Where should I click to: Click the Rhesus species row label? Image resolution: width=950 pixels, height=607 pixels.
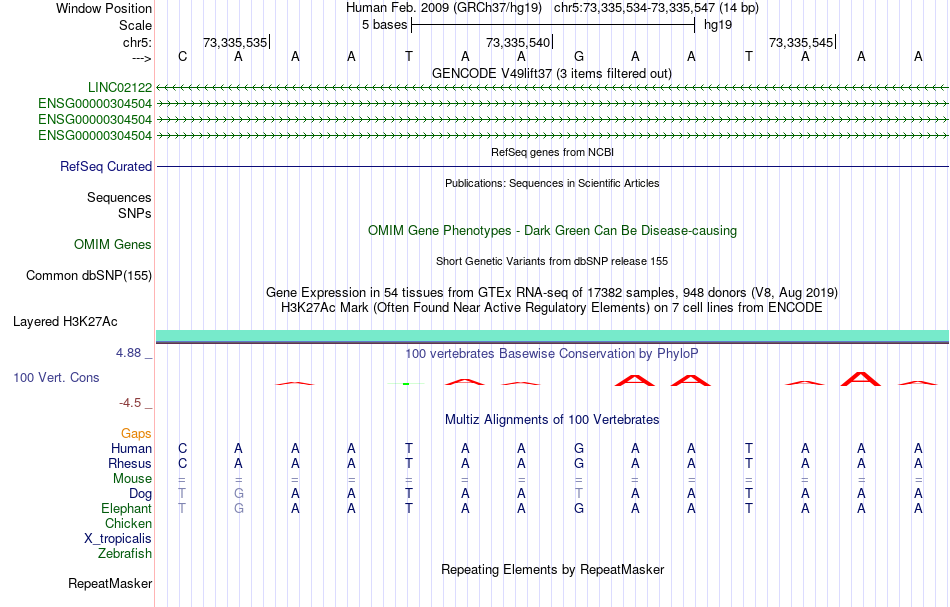pos(130,464)
